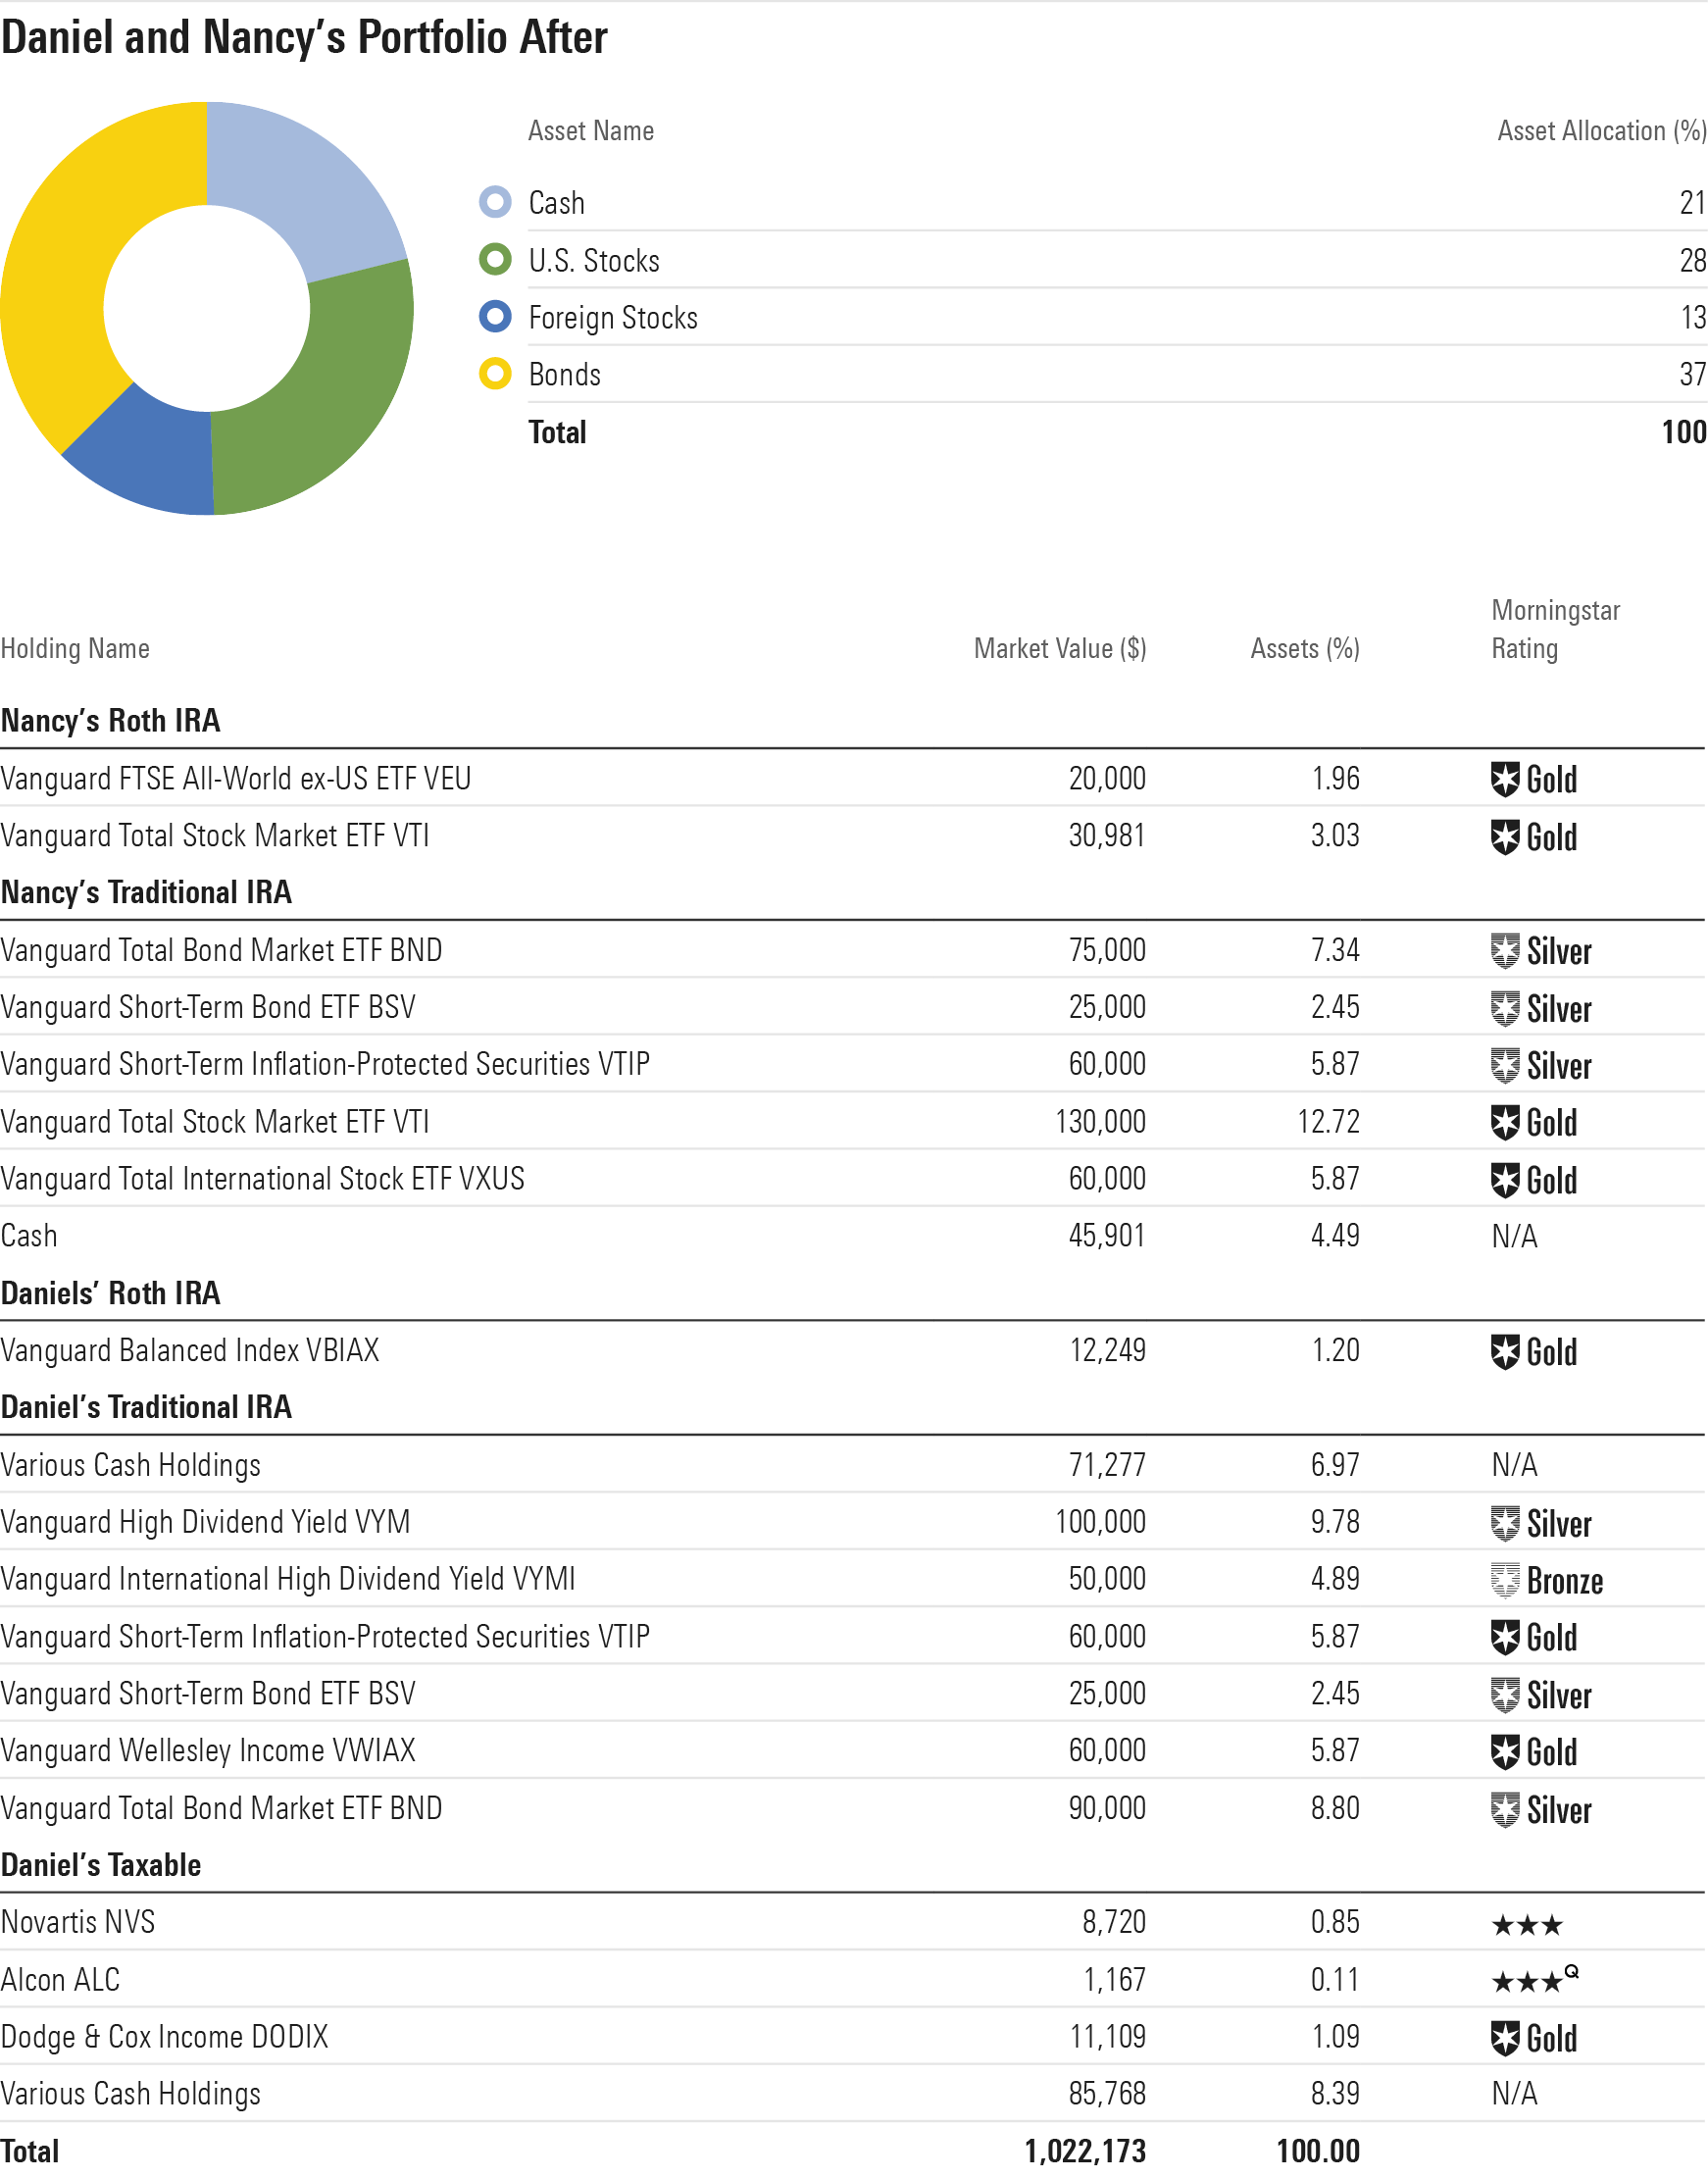Click the Gold medal icon for Vanguard FTSE VEU
Viewport: 1708px width, 2178px height.
point(1504,779)
